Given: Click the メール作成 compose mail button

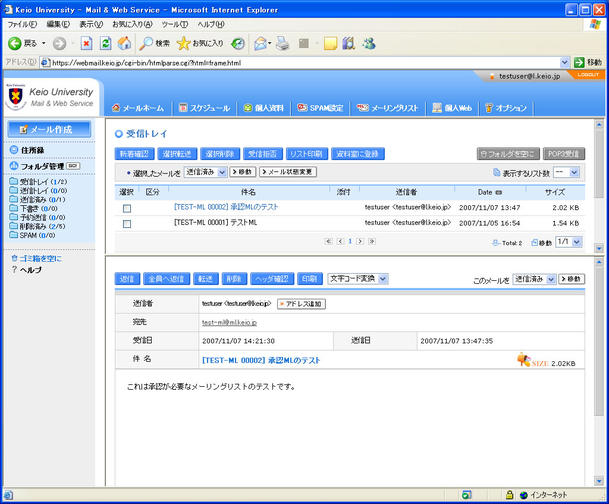Looking at the screenshot, I should pyautogui.click(x=50, y=129).
